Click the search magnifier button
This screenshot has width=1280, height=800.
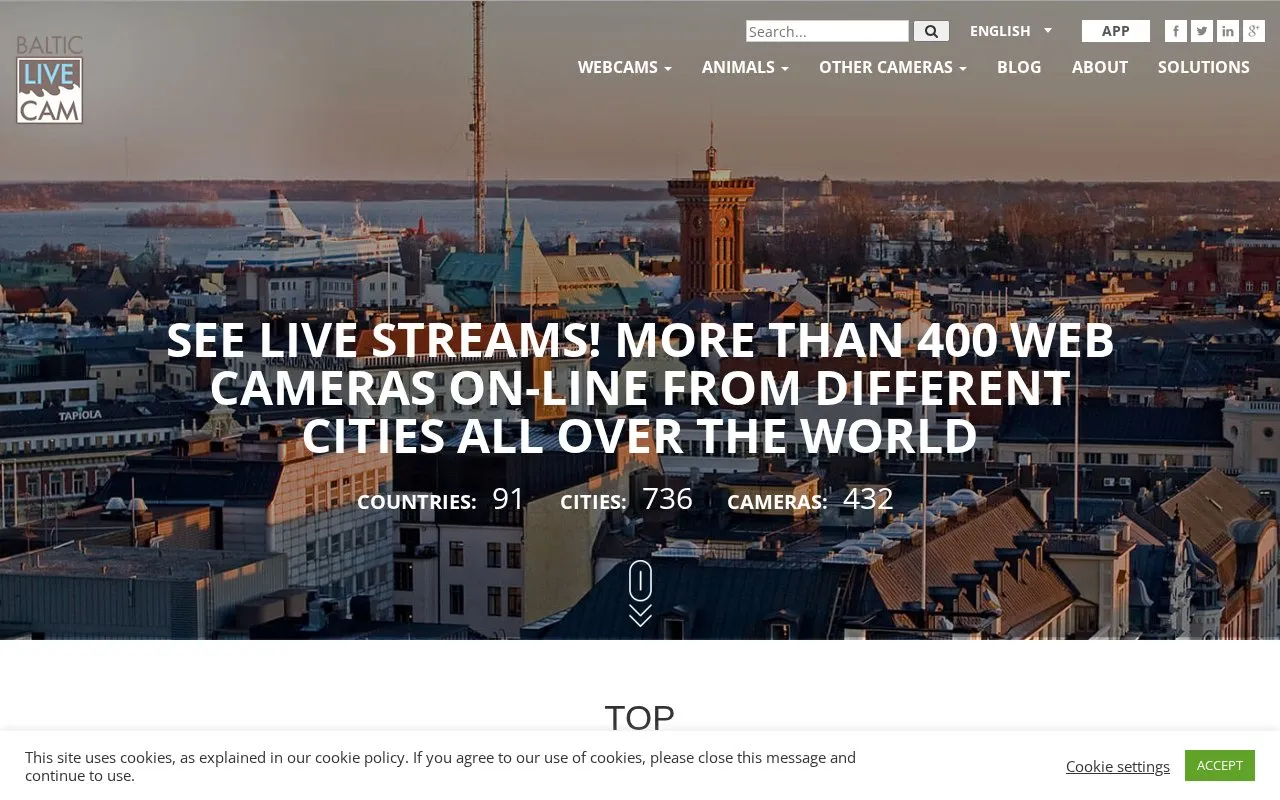931,31
